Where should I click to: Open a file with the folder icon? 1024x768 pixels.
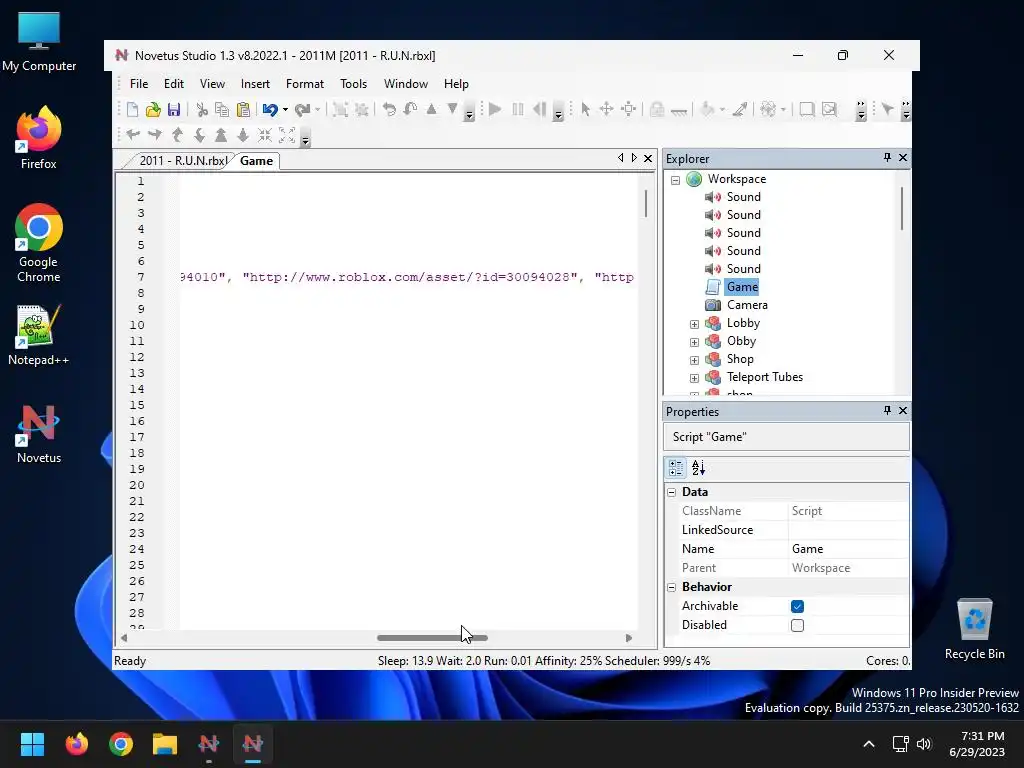(153, 110)
